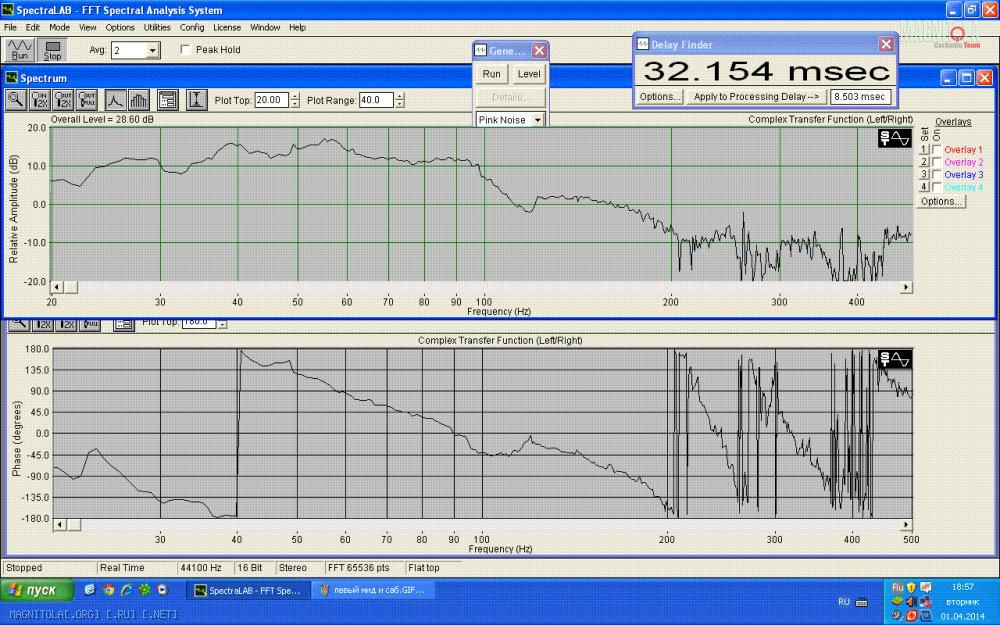Click the Spectrum plot horizontal scrollbar
This screenshot has width=1000, height=625.
[x=480, y=287]
